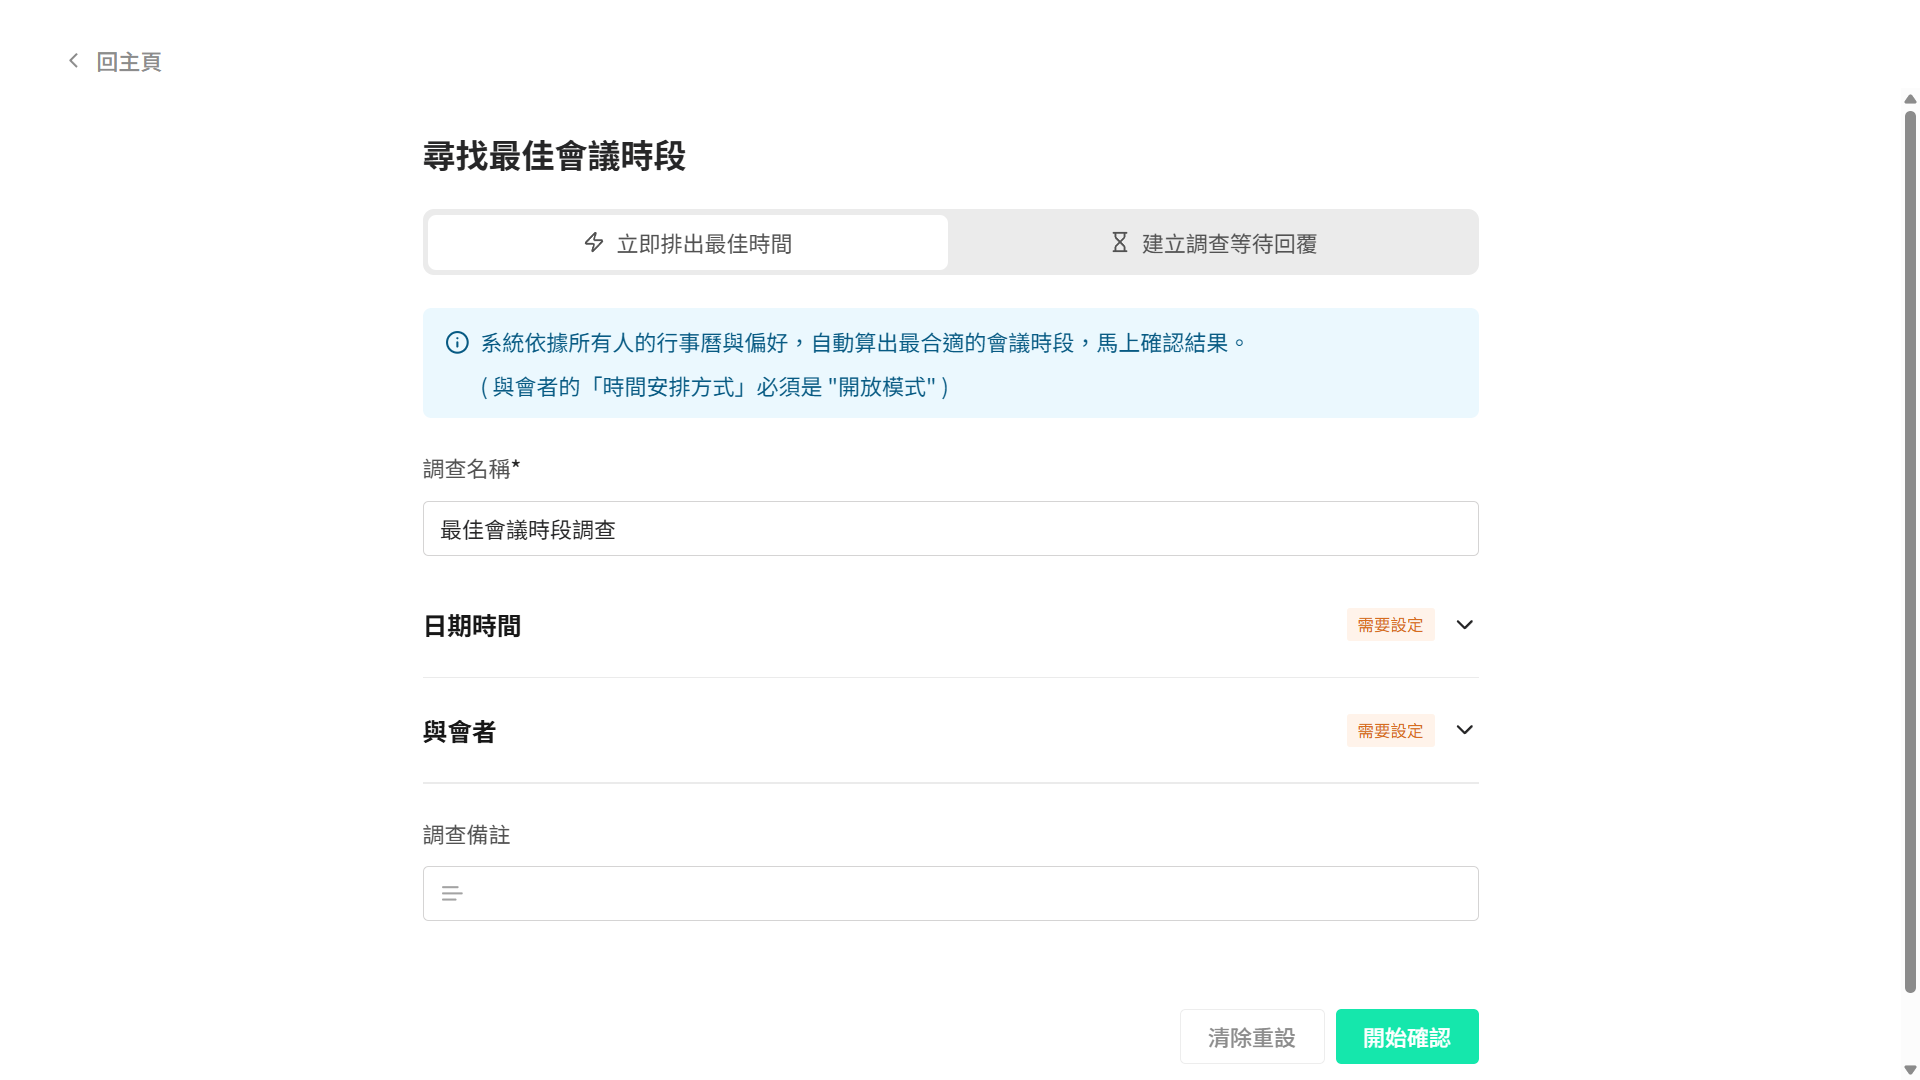Click the scrollbar up arrow

pos(1908,99)
